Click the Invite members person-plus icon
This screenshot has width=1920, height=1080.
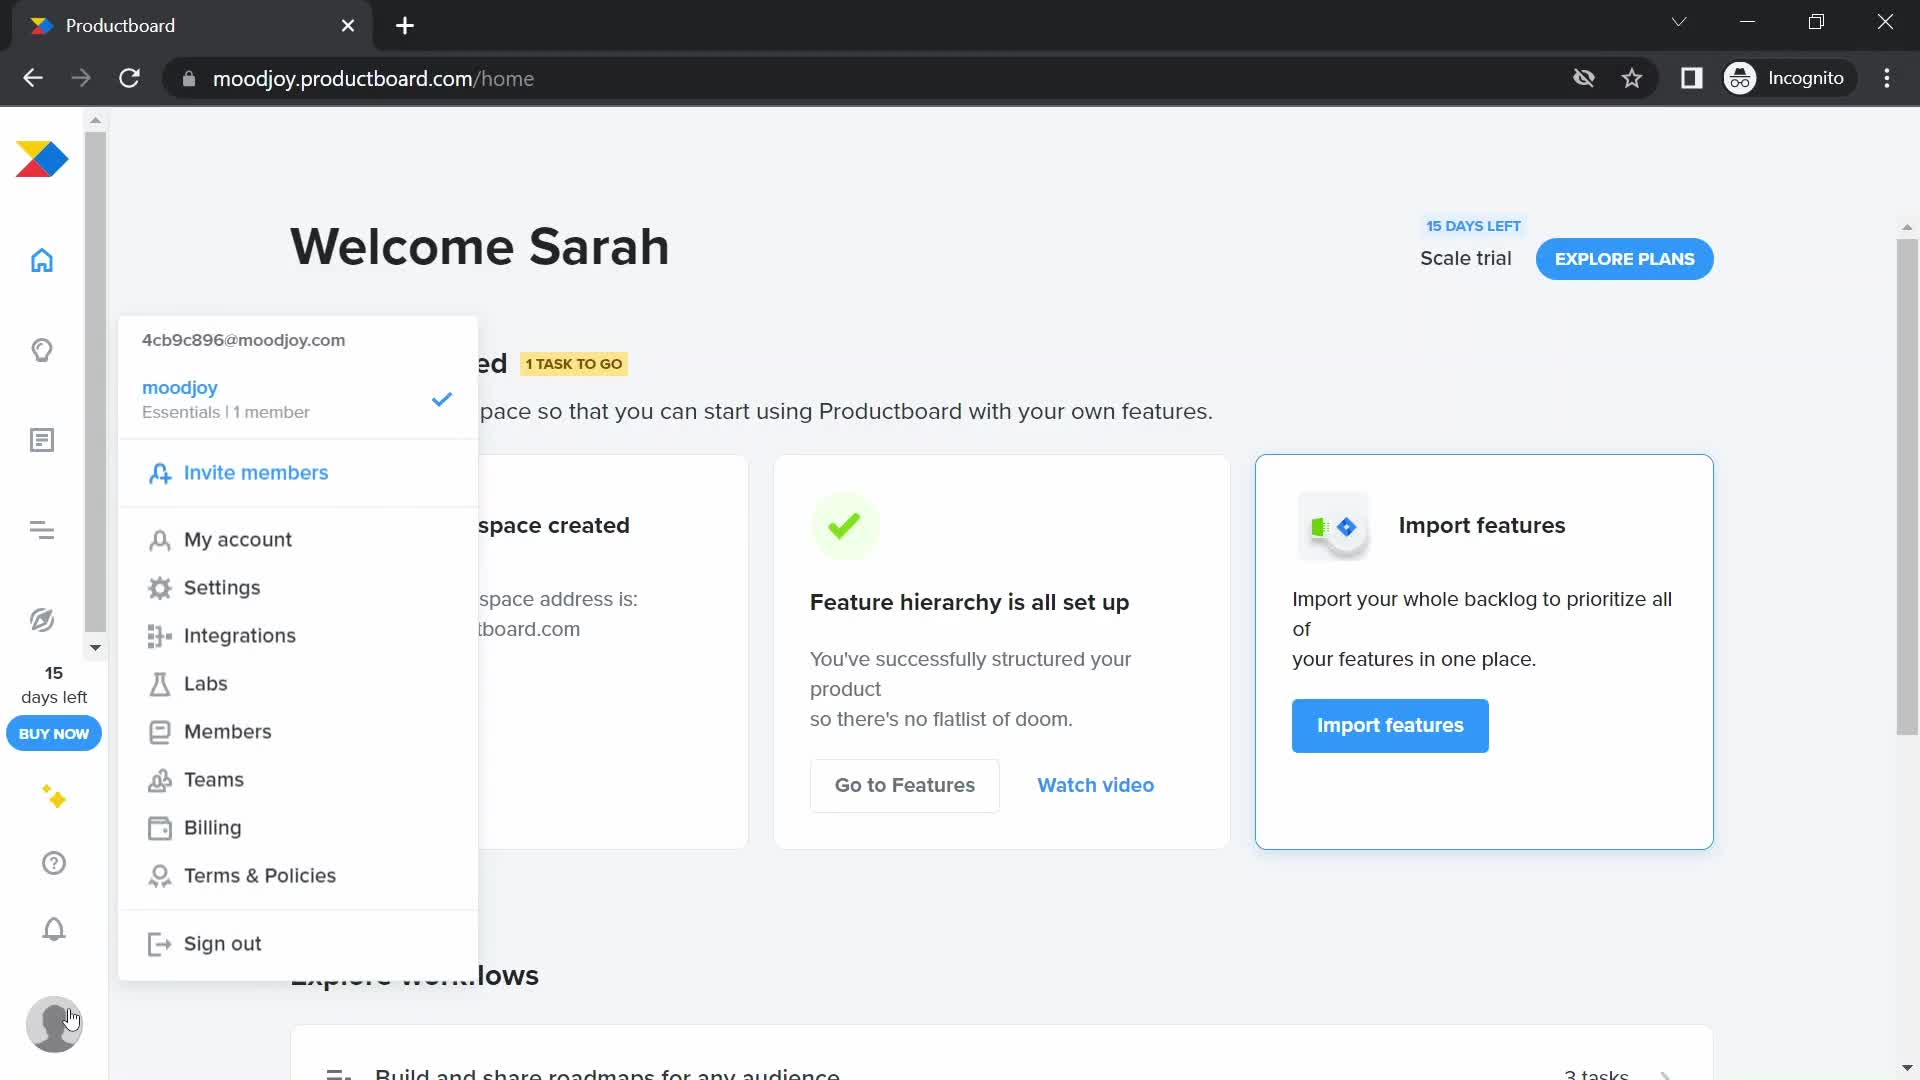(x=160, y=474)
